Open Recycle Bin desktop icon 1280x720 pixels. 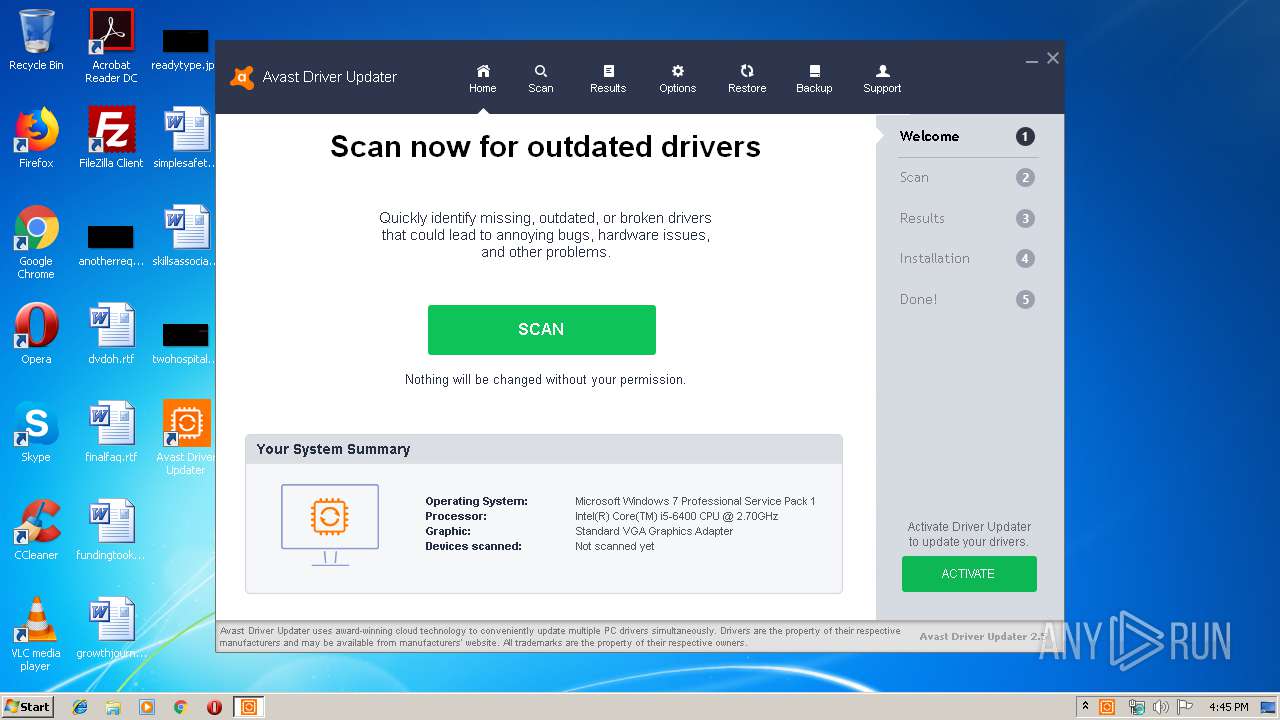click(36, 41)
